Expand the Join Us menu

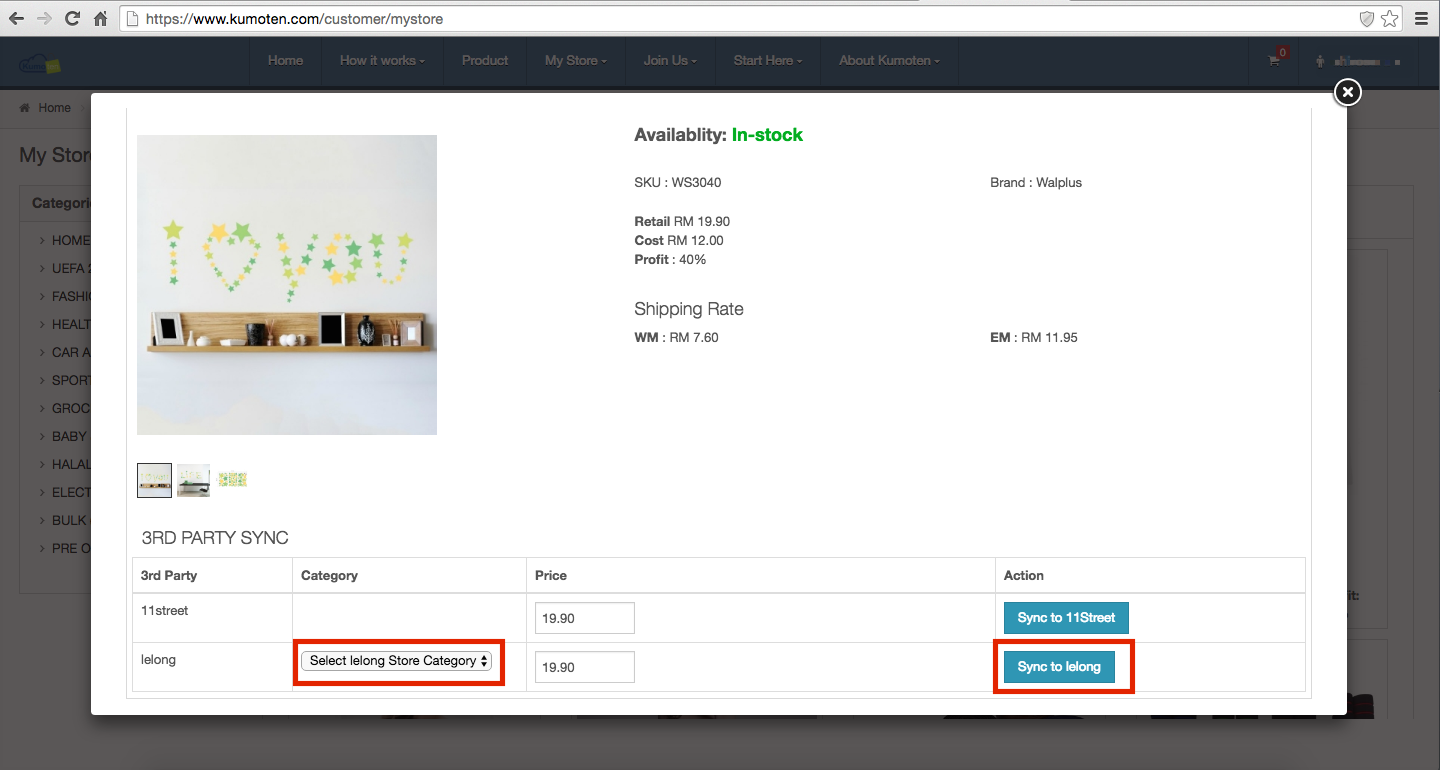pyautogui.click(x=670, y=60)
